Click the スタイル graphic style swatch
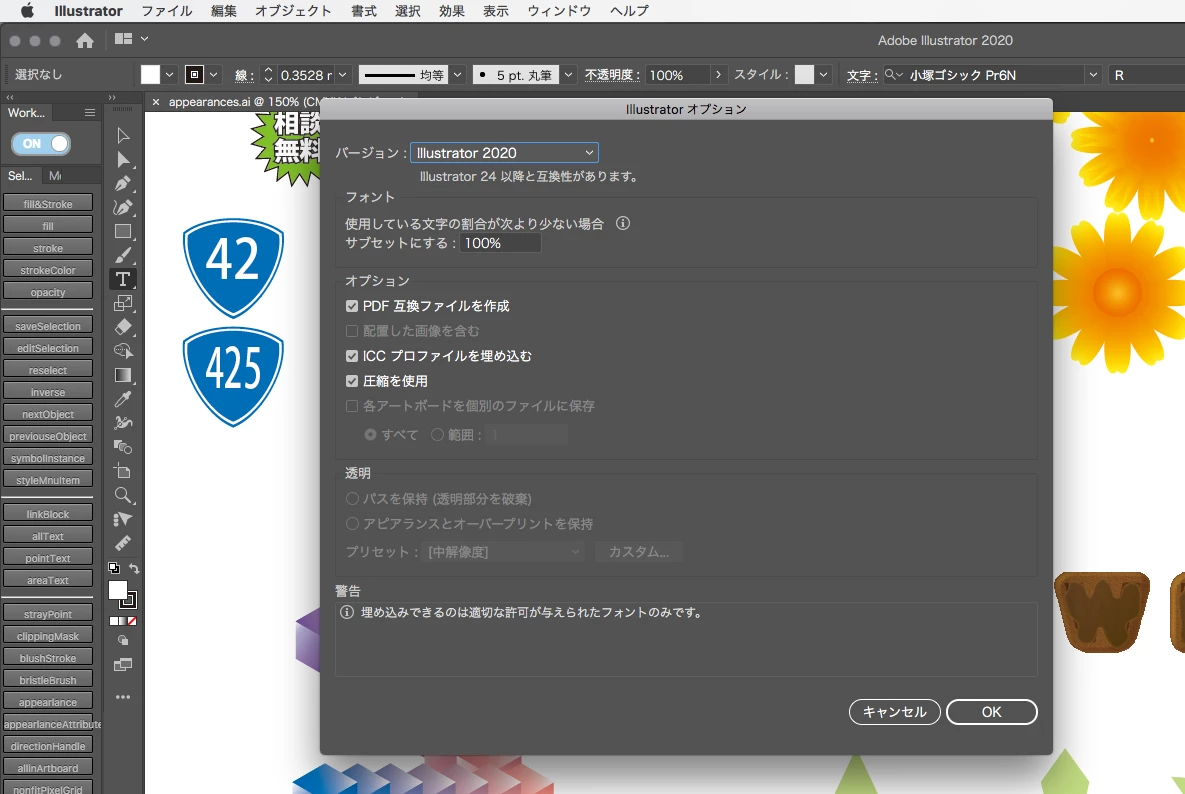This screenshot has height=794, width=1185. 805,75
